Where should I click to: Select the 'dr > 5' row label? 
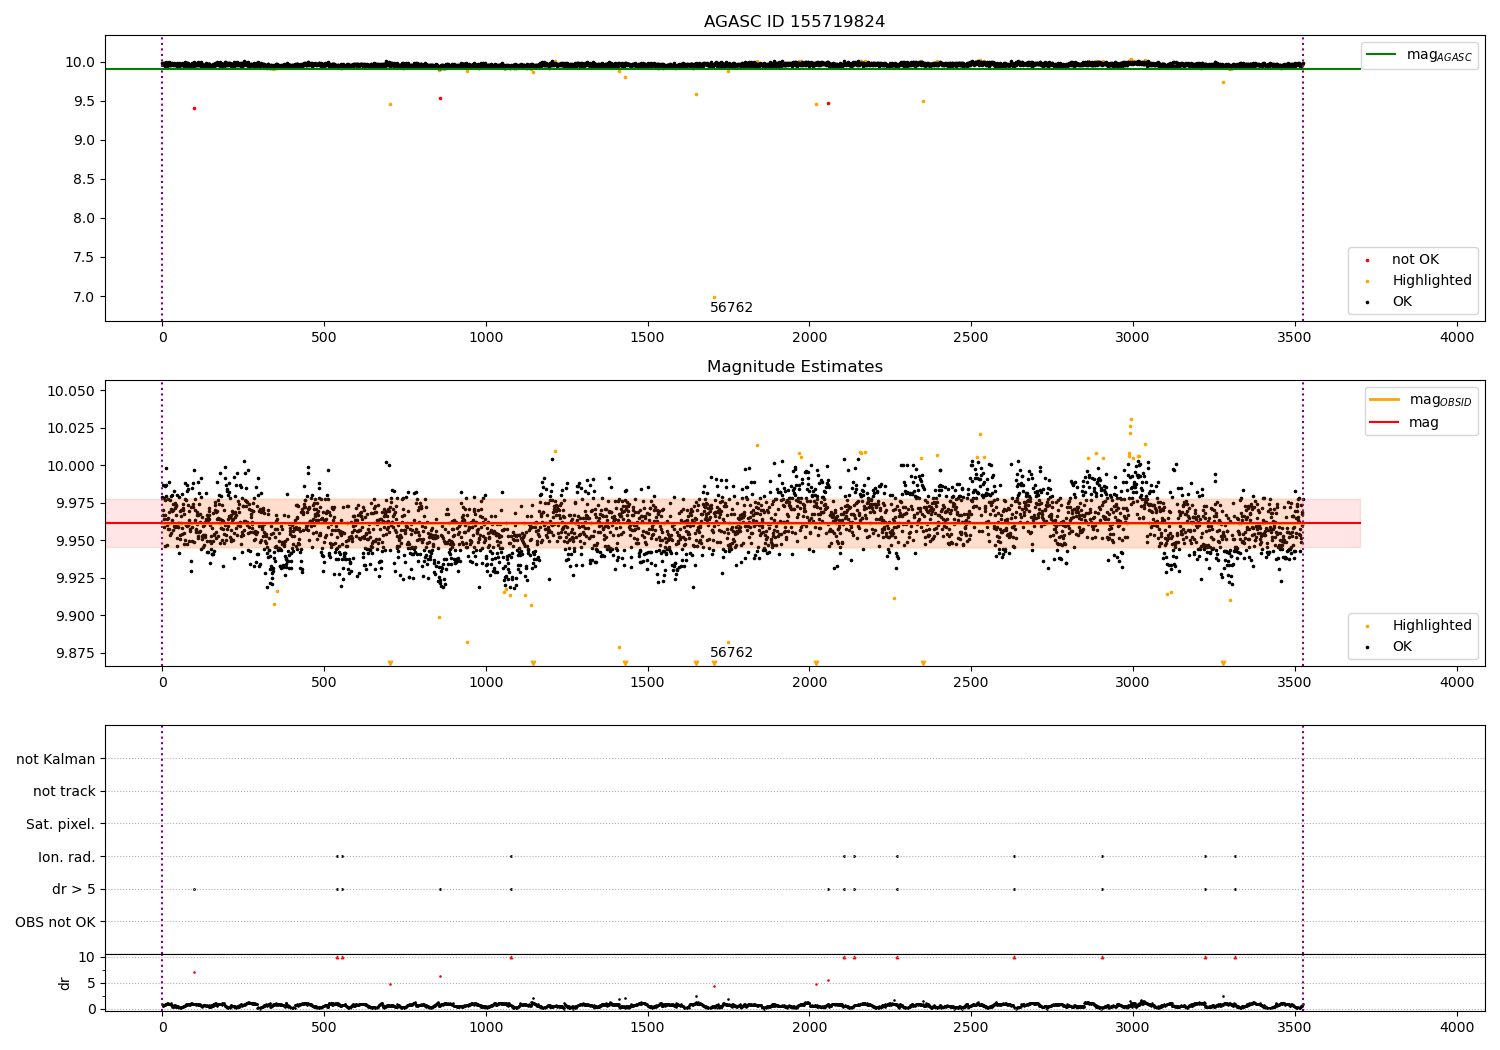tap(74, 889)
